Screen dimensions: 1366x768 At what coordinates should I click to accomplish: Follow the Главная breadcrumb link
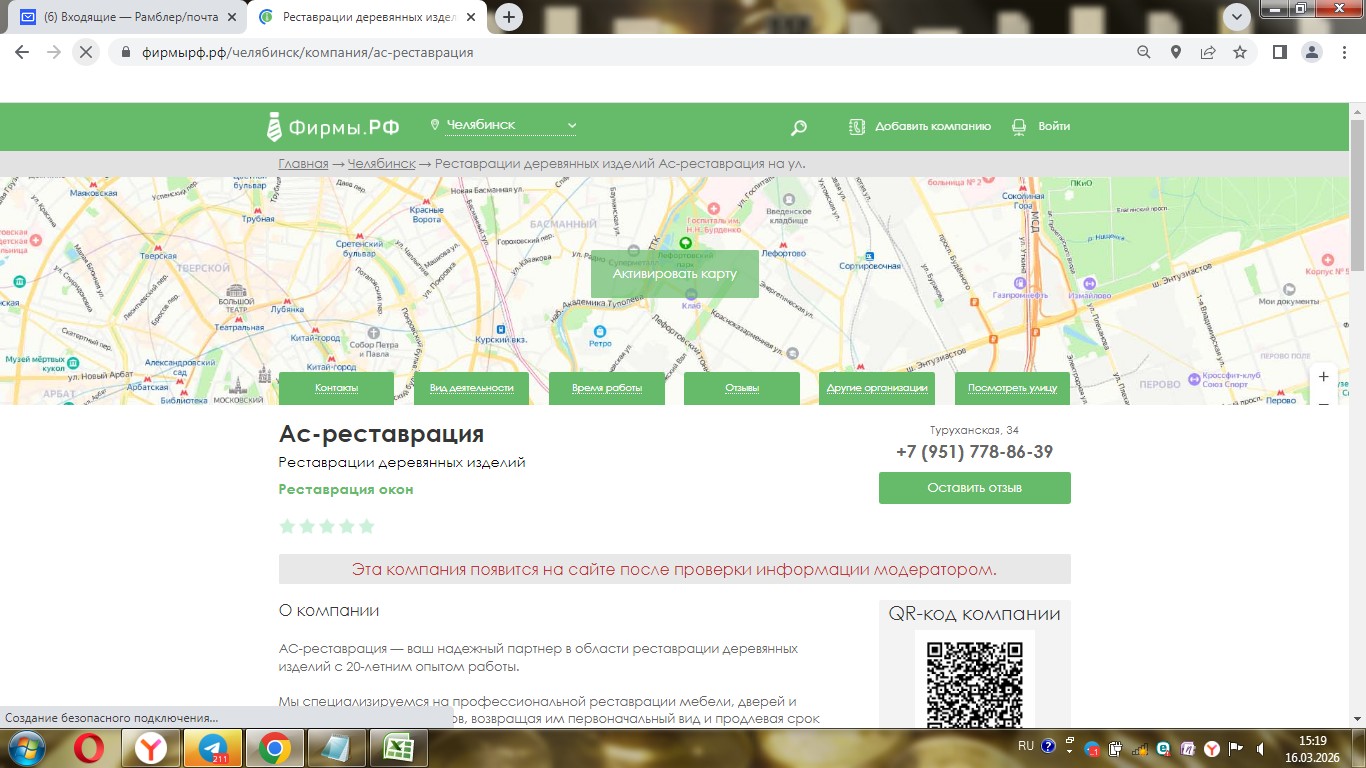pos(303,164)
